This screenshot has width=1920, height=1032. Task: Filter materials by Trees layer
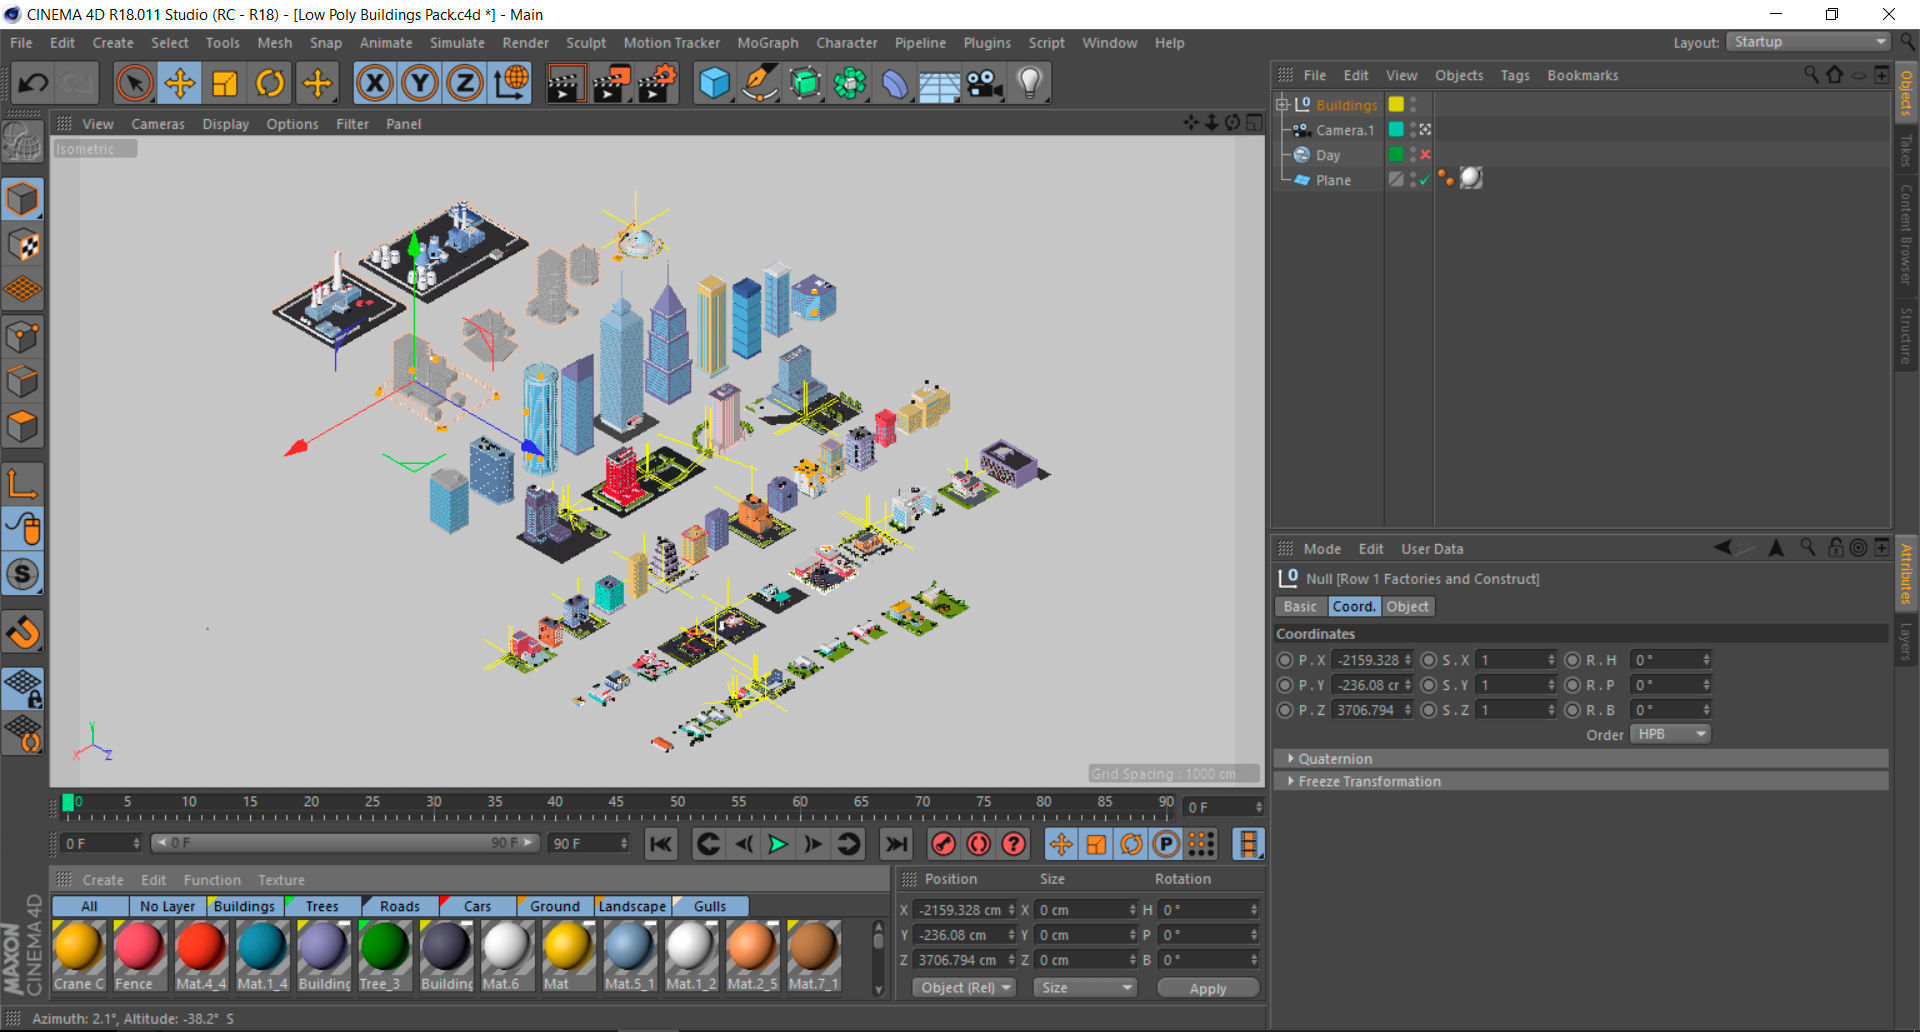322,906
